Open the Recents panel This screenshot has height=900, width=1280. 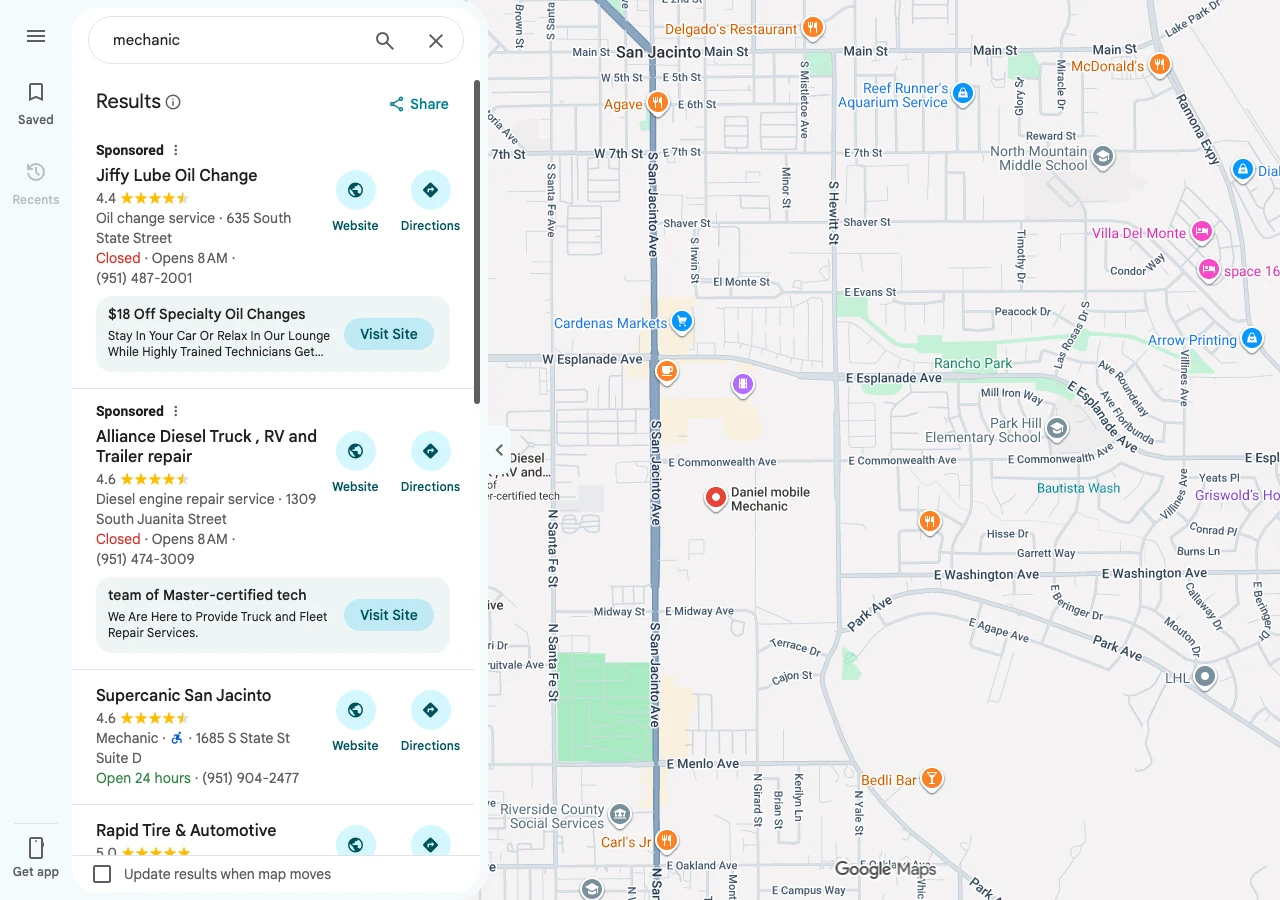click(x=36, y=184)
